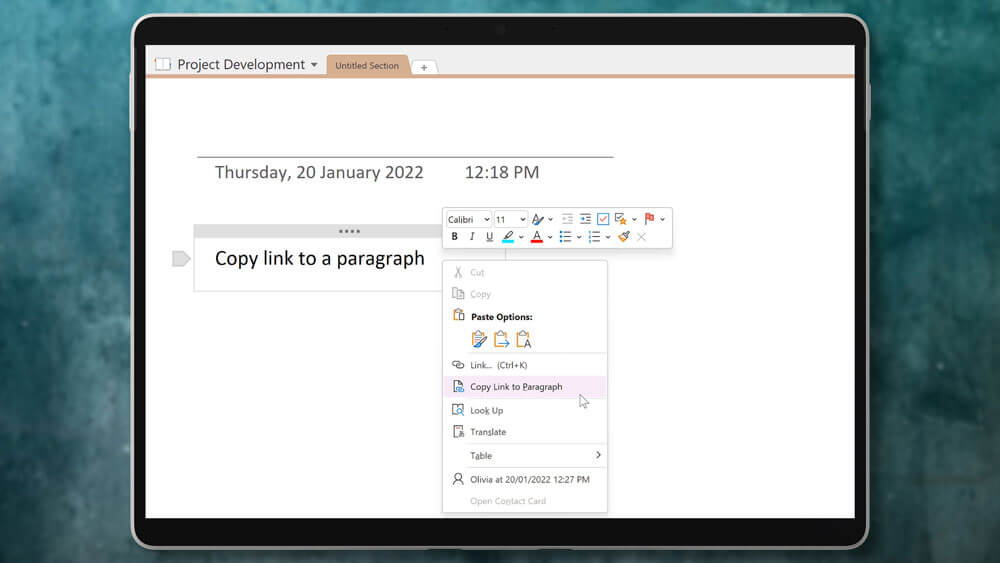Toggle bold formatting in mini toolbar
Viewport: 1000px width, 563px height.
pyautogui.click(x=454, y=237)
